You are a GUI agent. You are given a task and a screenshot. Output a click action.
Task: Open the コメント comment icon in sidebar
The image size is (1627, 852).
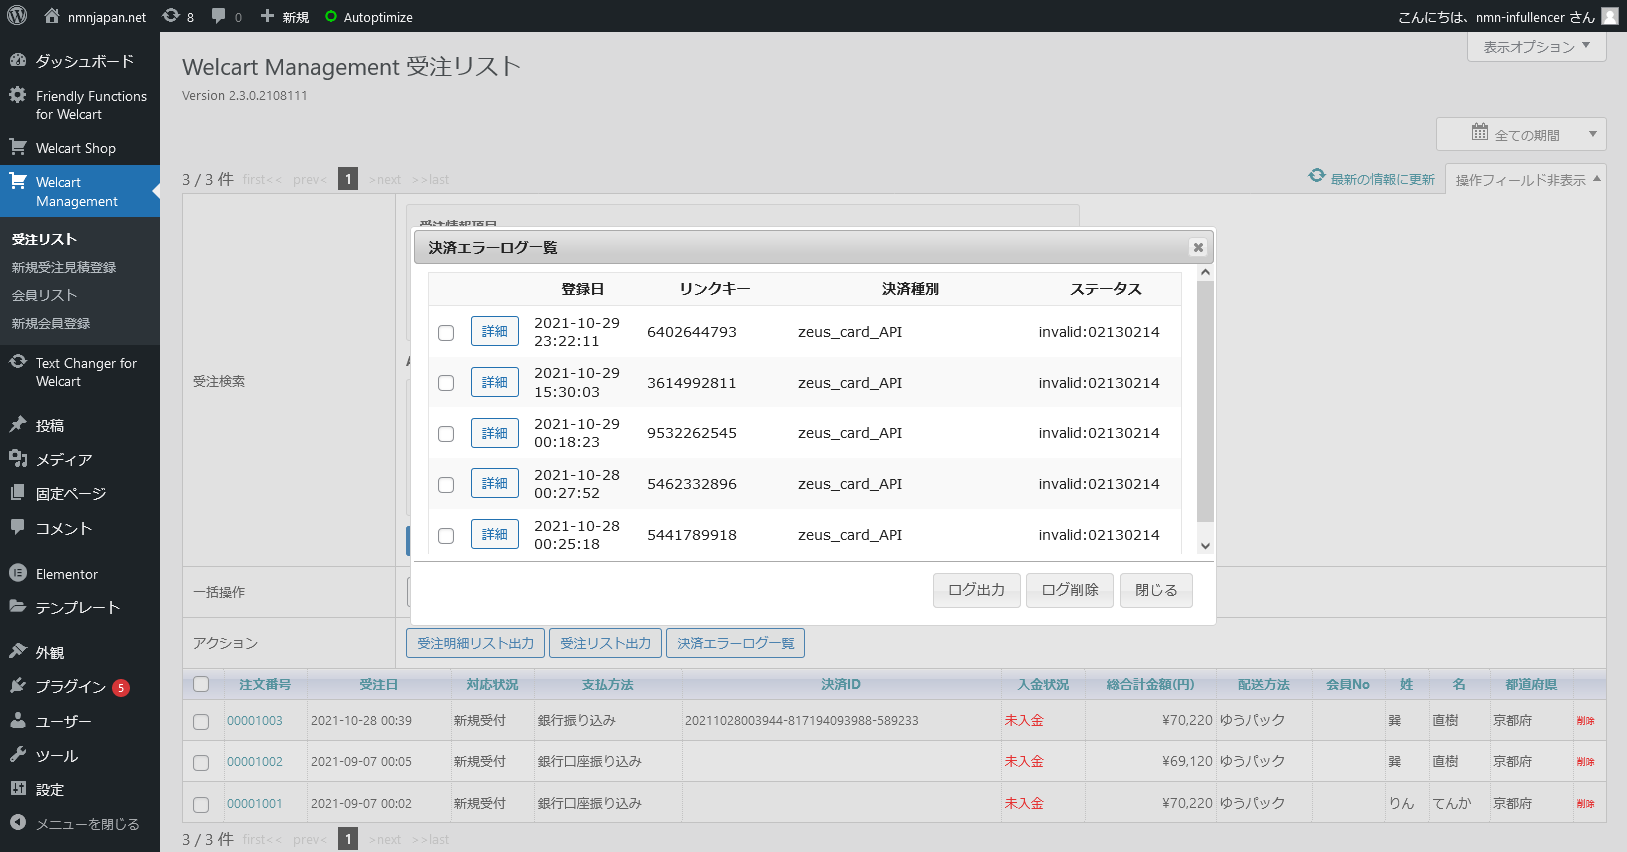point(17,527)
